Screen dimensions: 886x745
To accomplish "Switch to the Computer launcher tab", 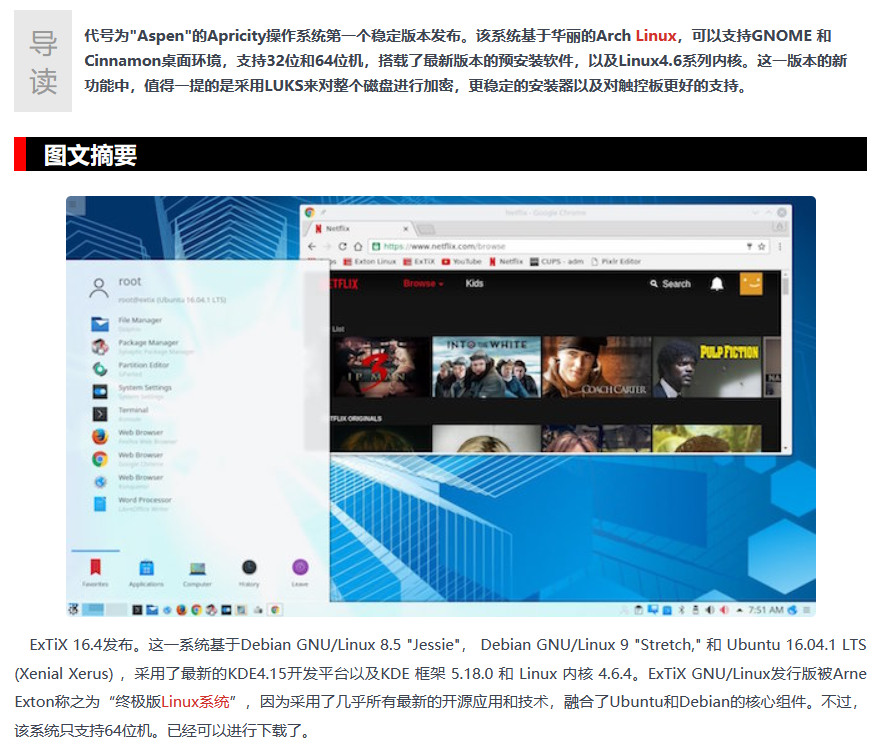I will click(197, 572).
